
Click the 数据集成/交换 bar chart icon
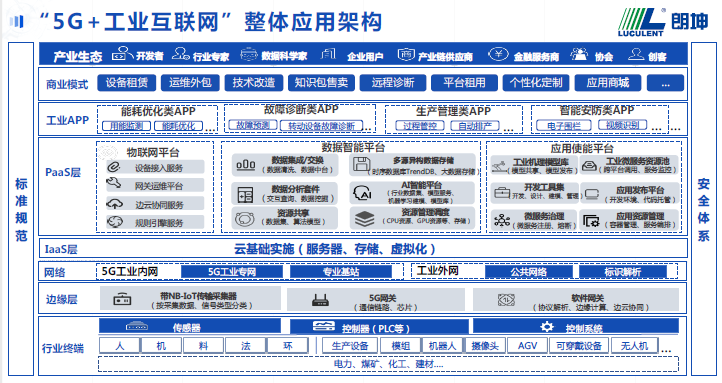tap(245, 165)
